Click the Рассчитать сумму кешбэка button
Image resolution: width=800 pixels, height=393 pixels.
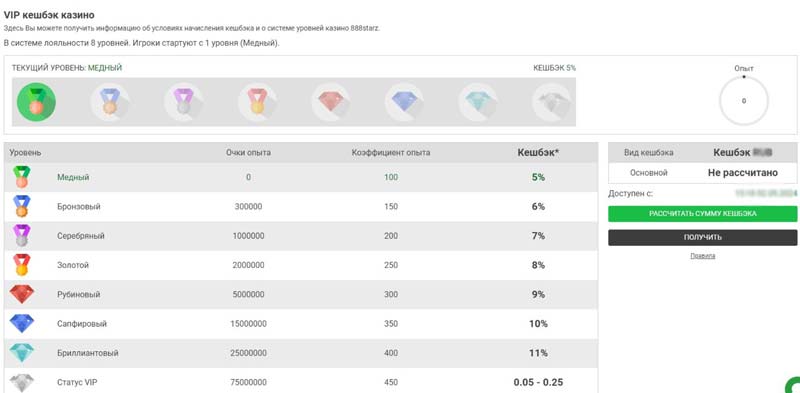pos(703,214)
